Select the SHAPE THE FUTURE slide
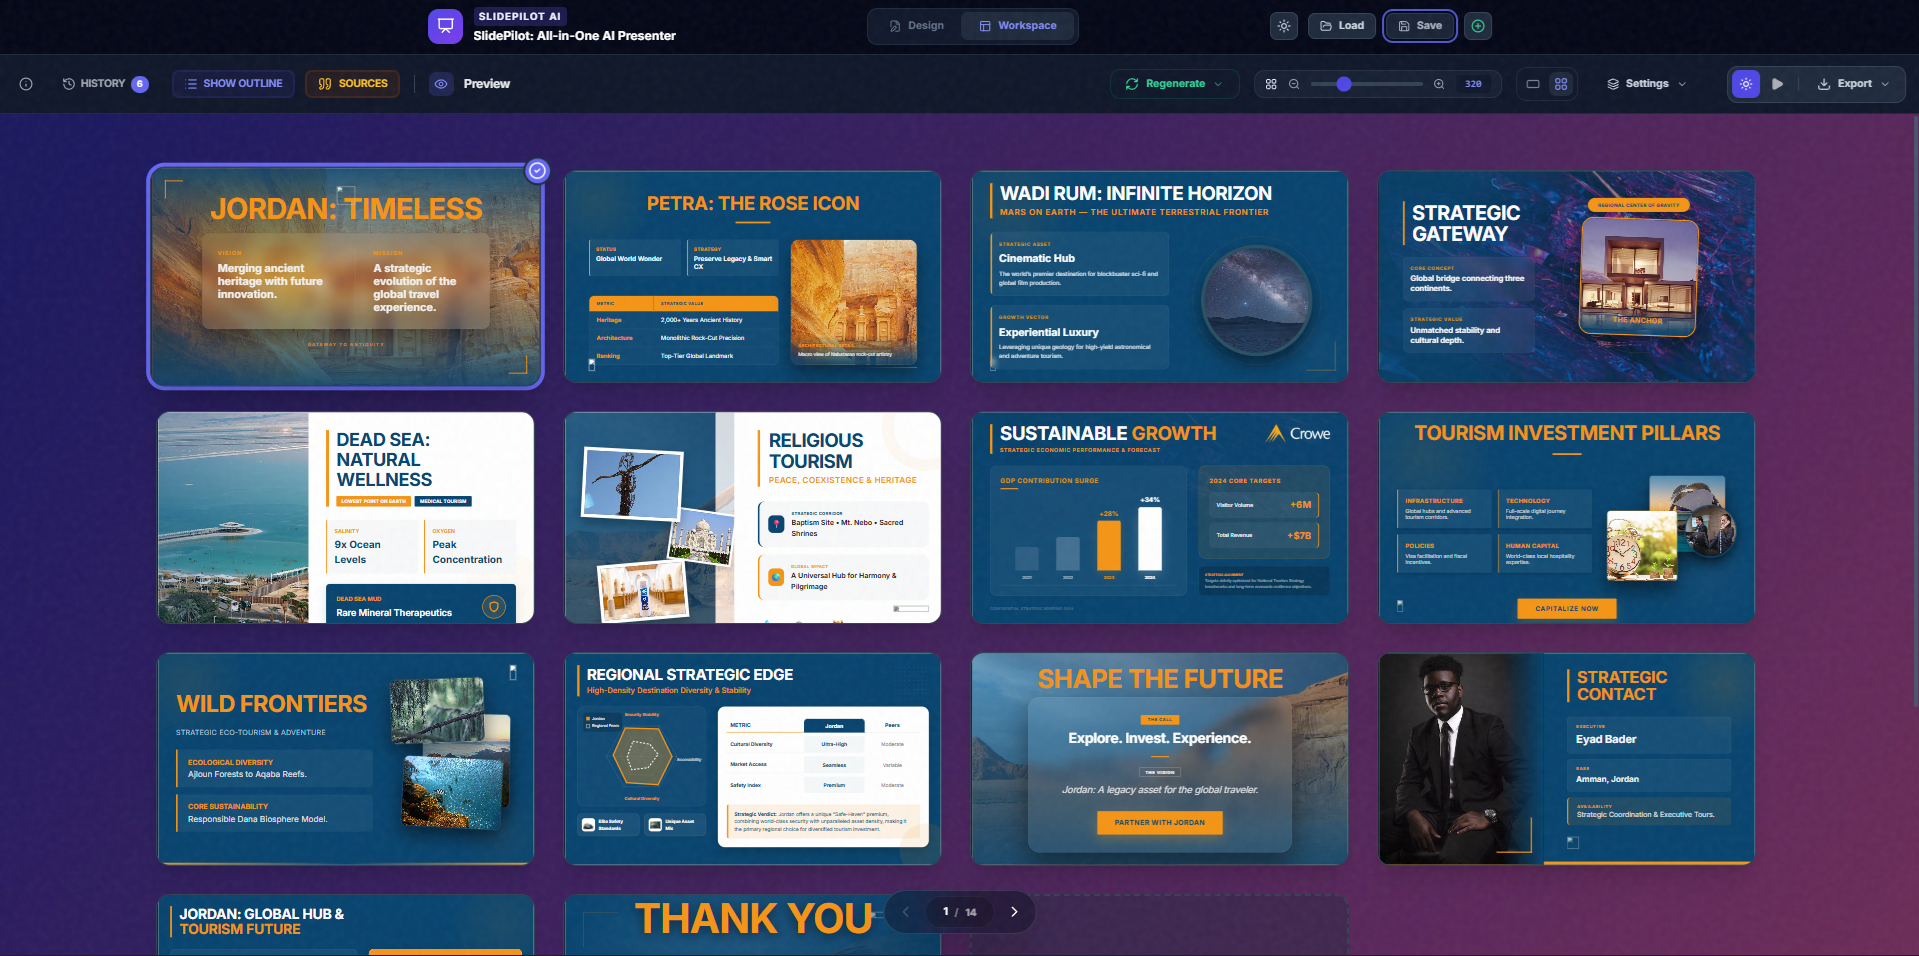1919x956 pixels. tap(1160, 759)
